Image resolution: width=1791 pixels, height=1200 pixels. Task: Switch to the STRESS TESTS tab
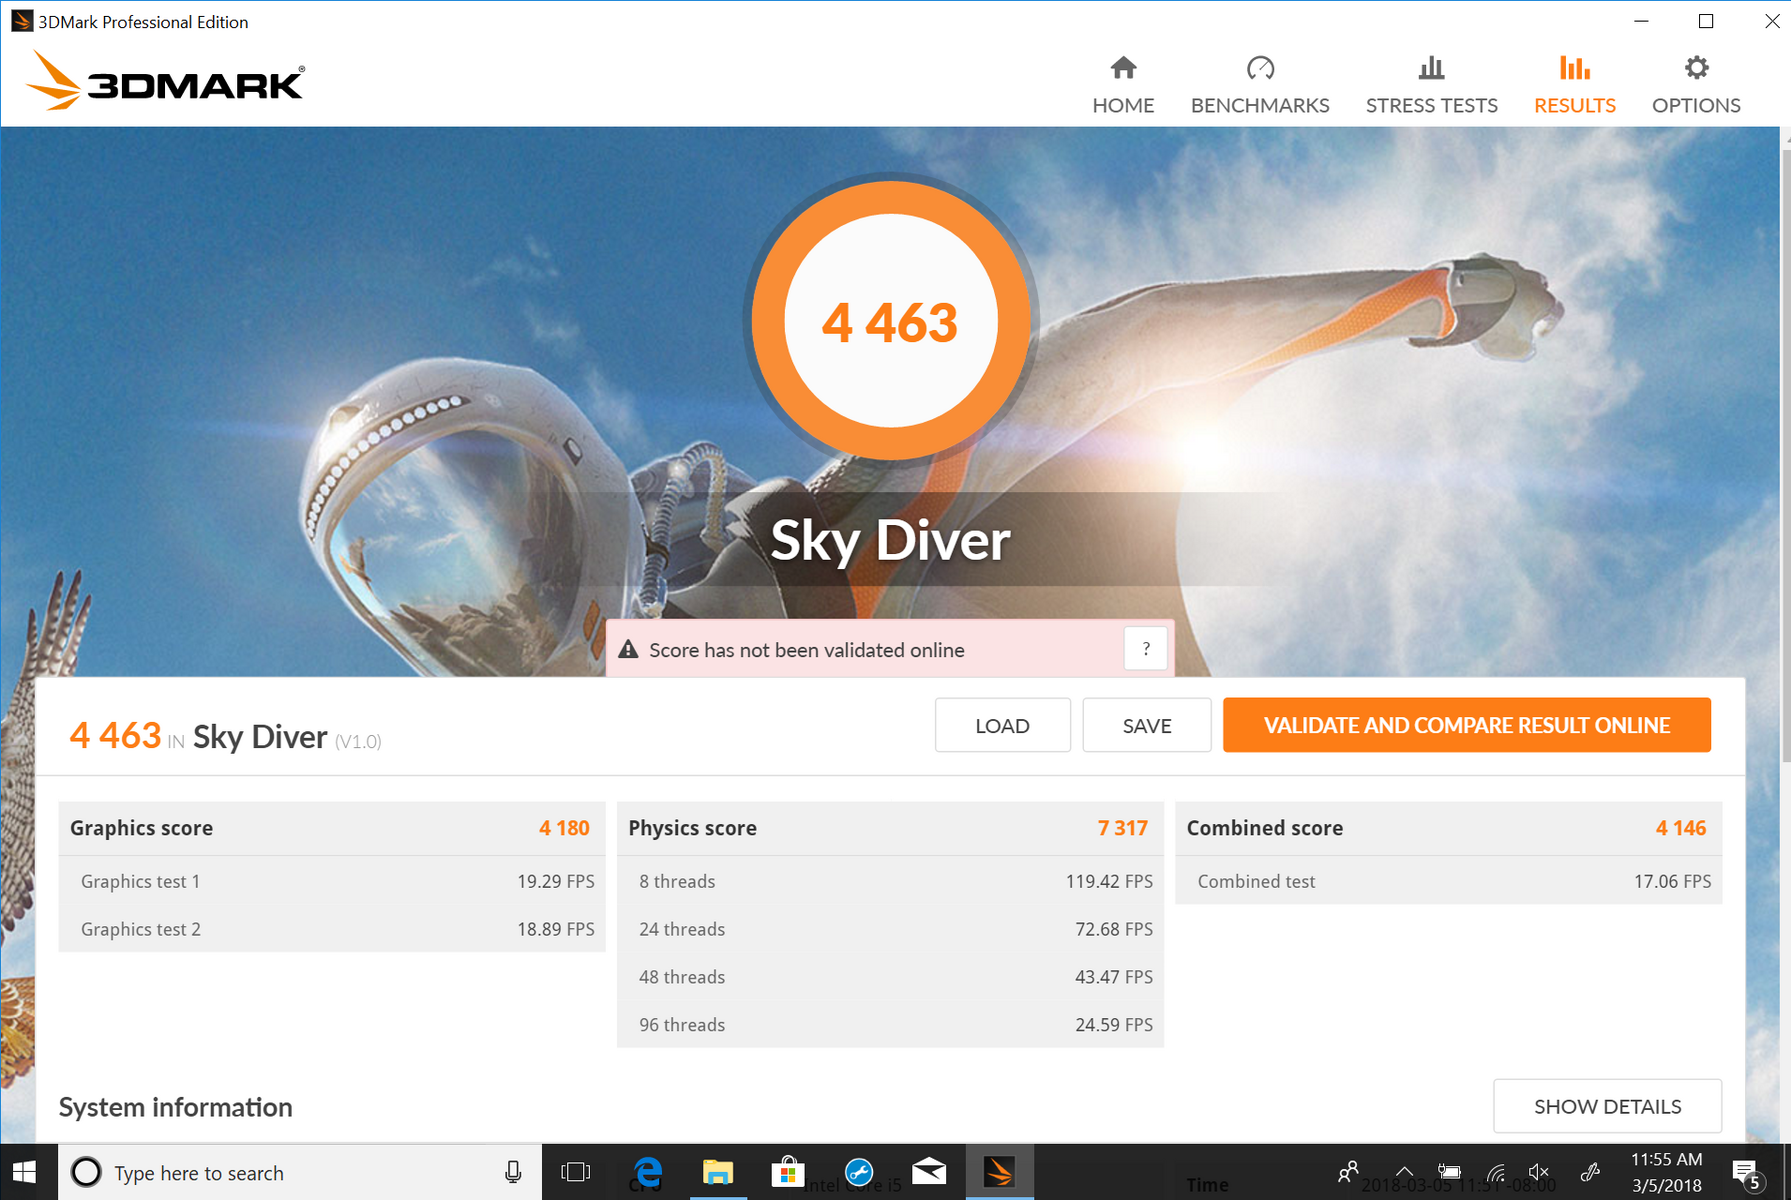tap(1431, 86)
